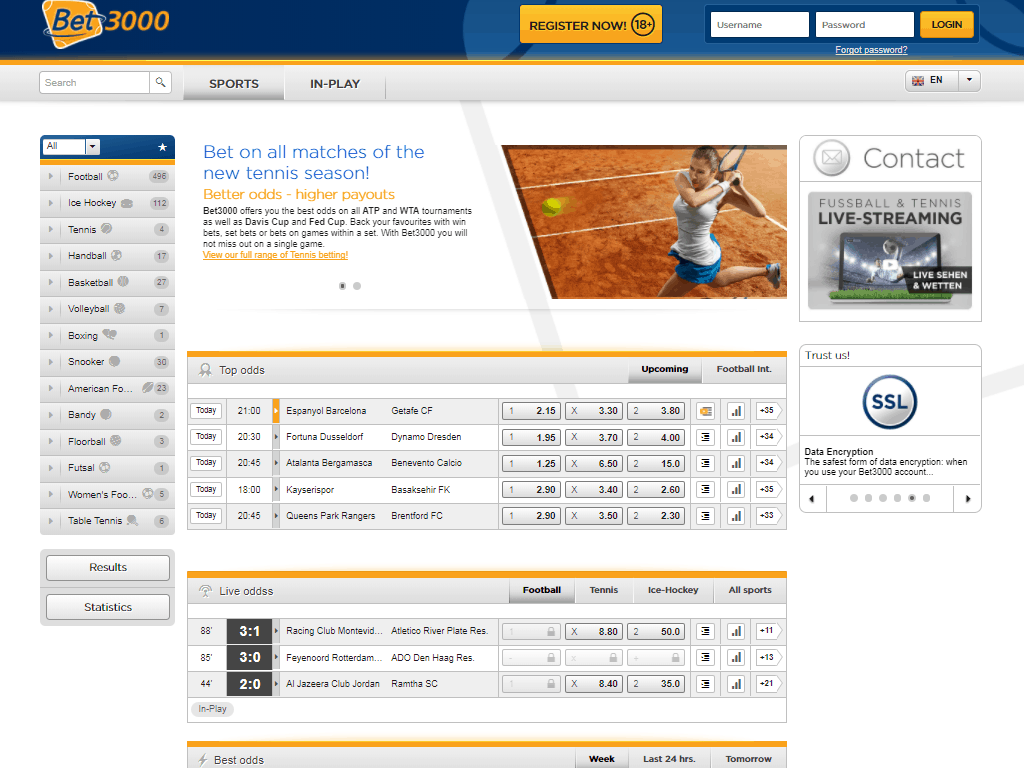Focus the Username input field

[x=760, y=25]
